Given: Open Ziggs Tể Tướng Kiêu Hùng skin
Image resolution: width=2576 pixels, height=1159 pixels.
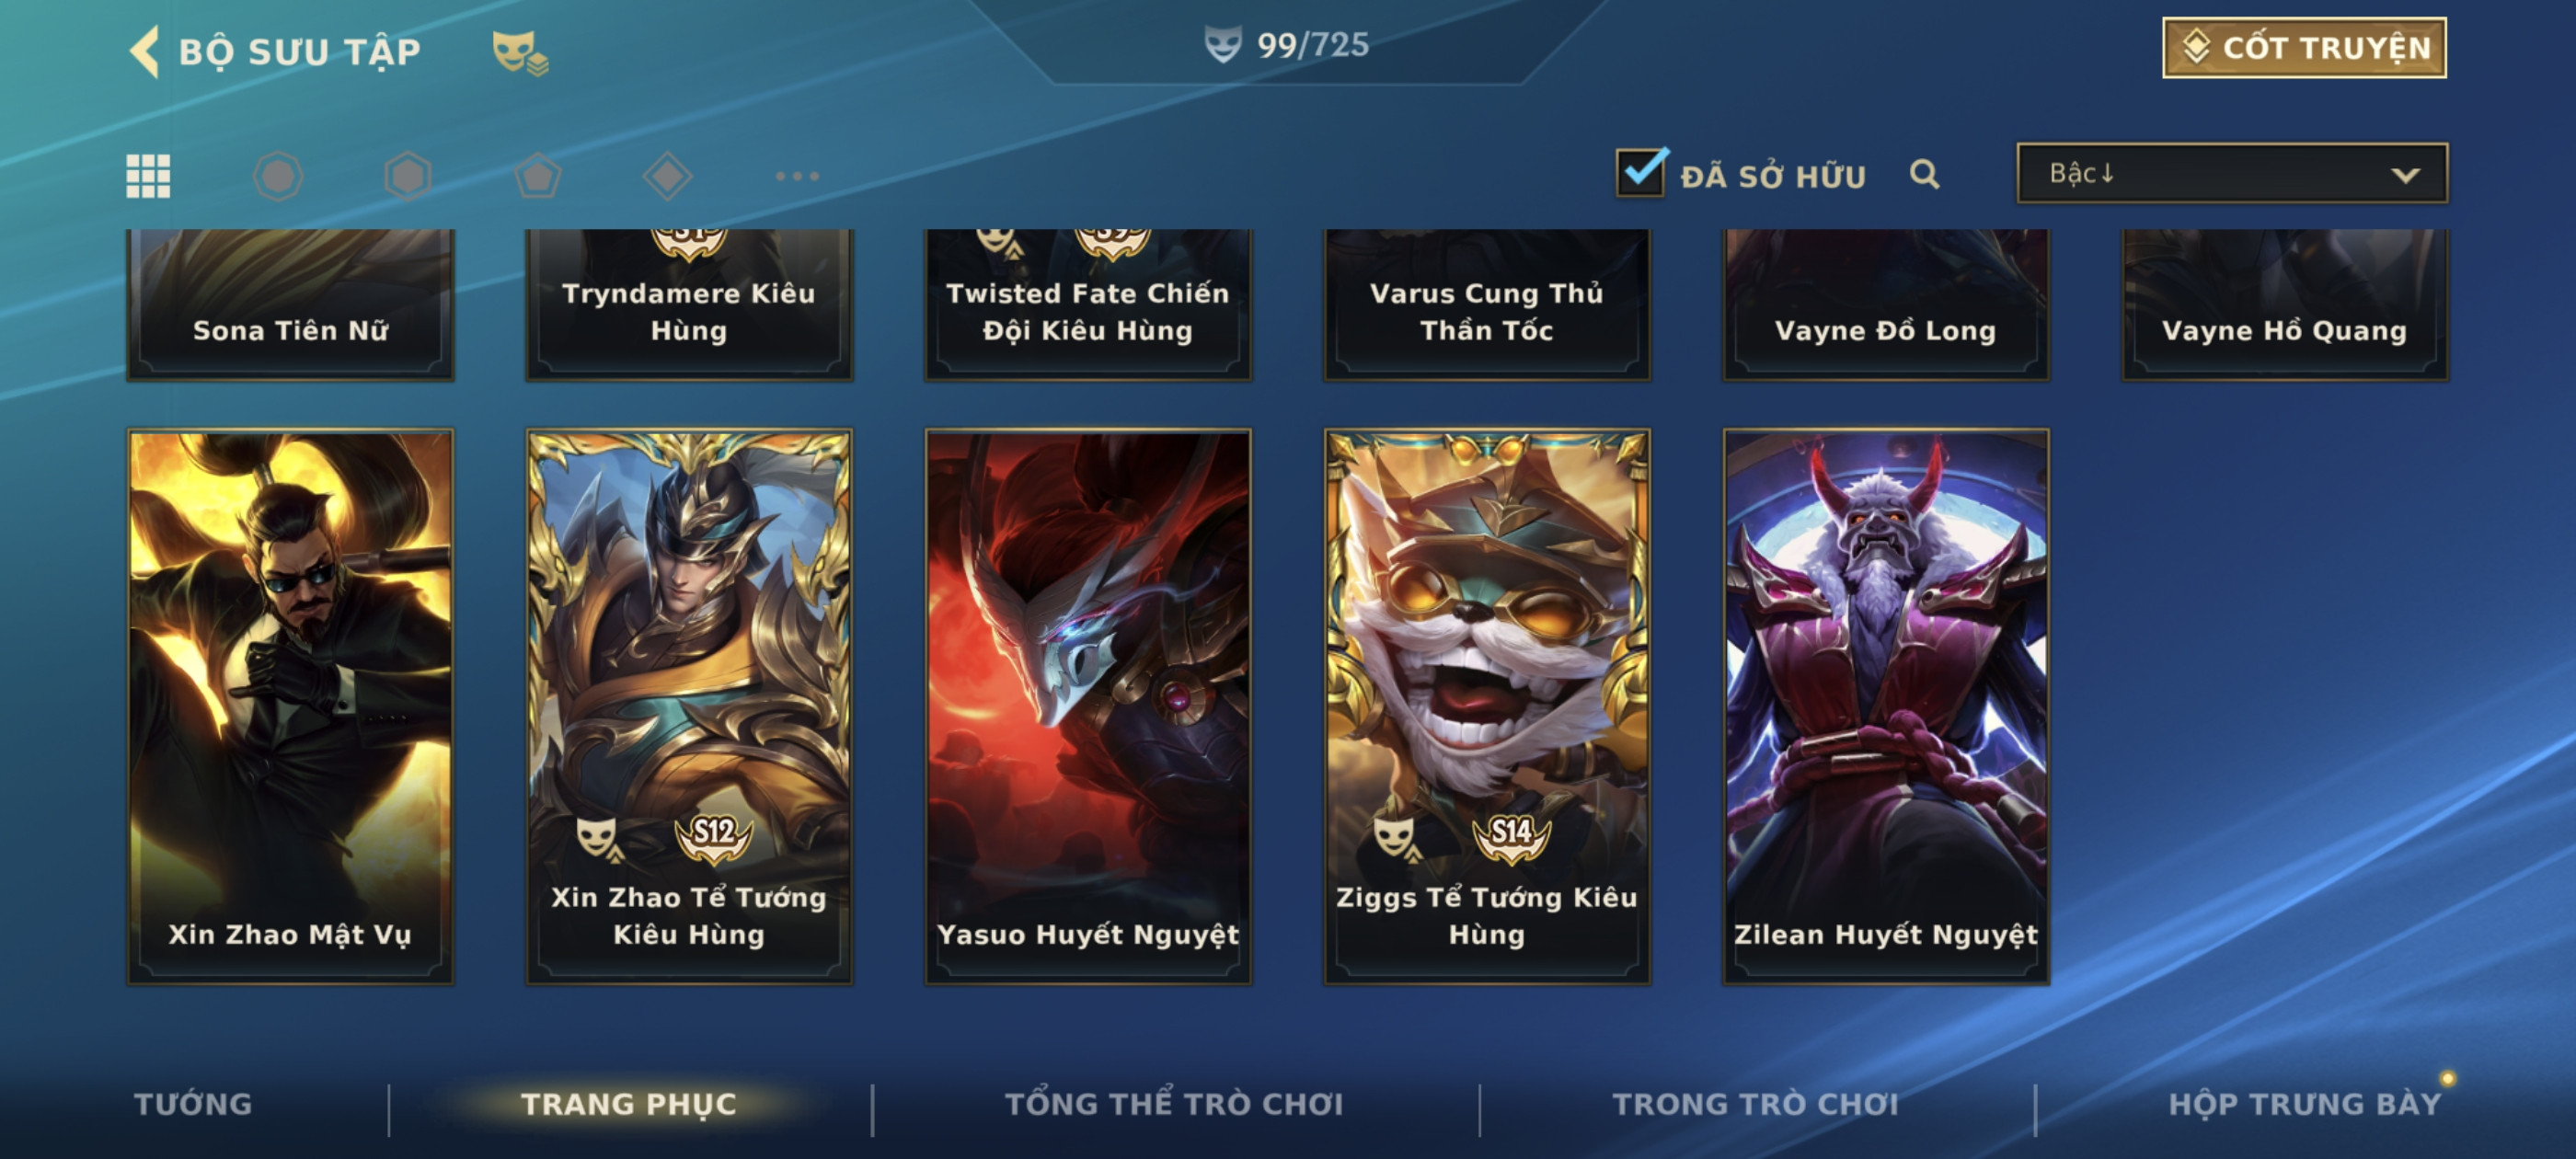Looking at the screenshot, I should [x=1487, y=706].
